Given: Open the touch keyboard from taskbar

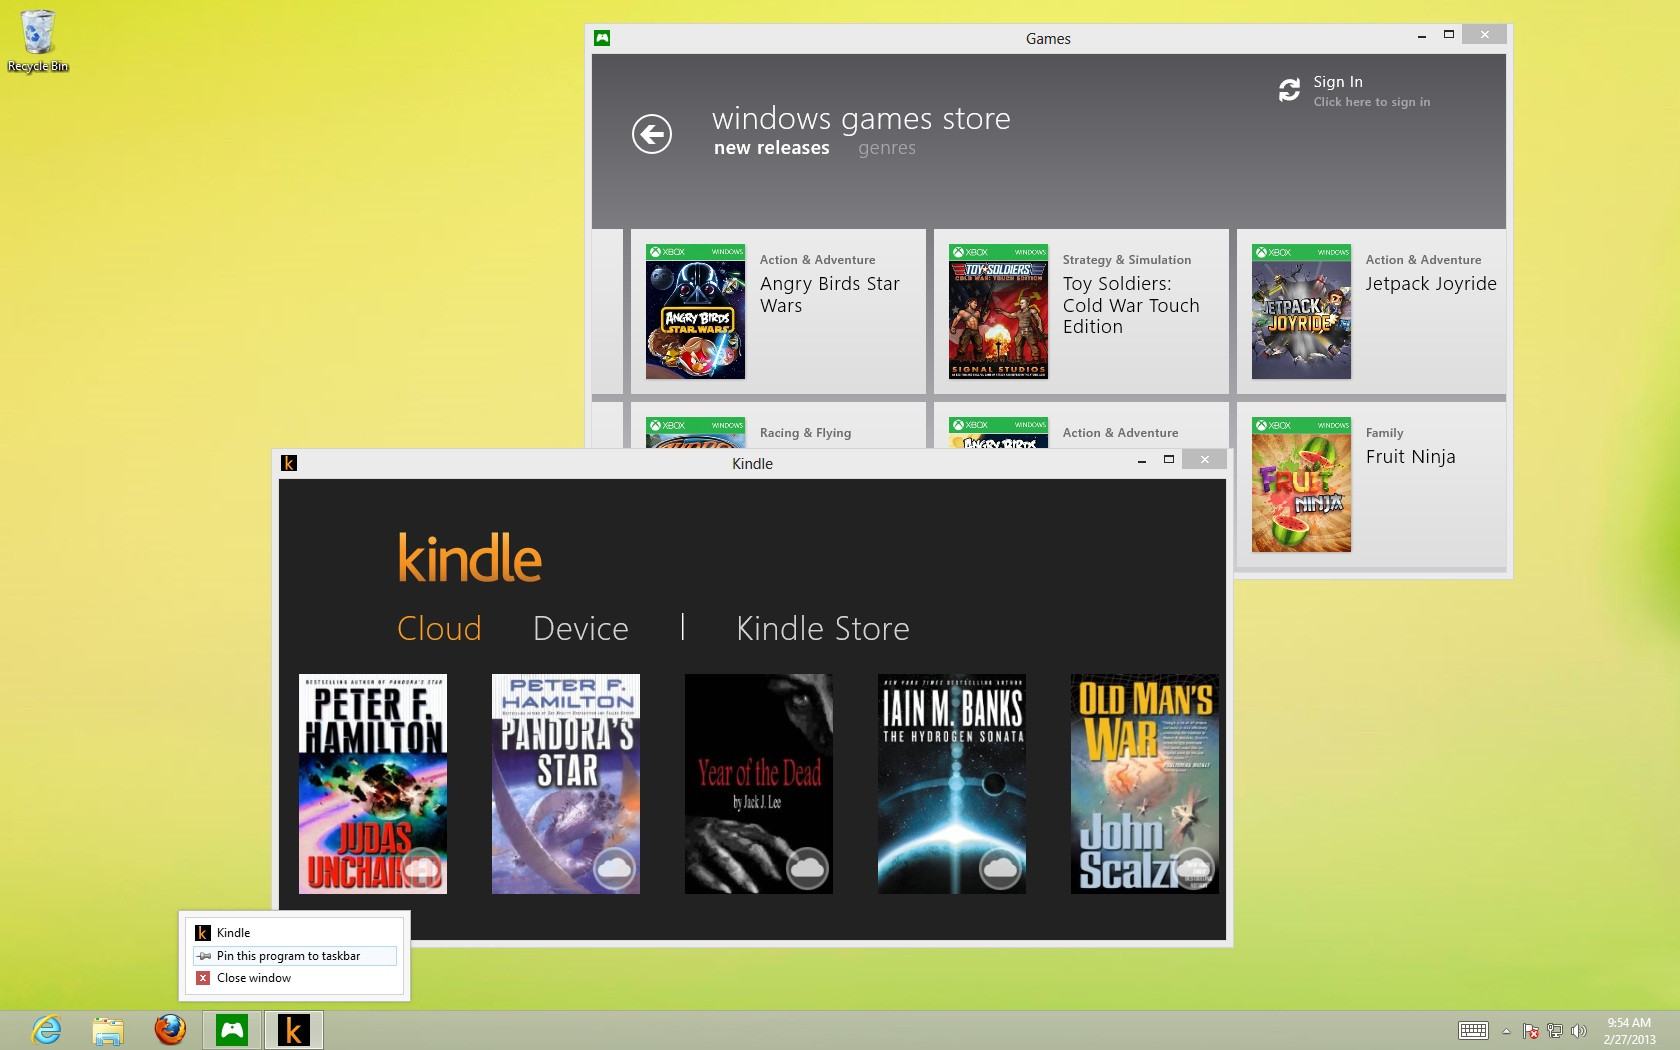Looking at the screenshot, I should (1473, 1031).
